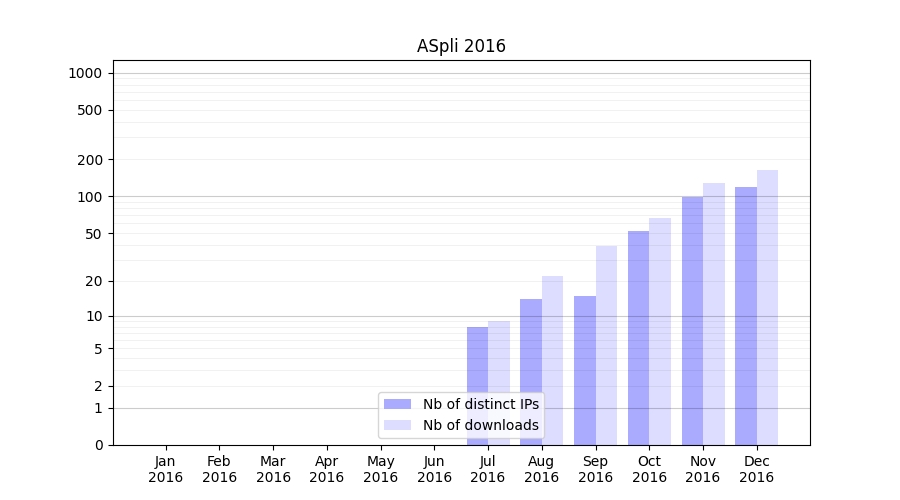Click the Oct 2016 distinct IPs bar
This screenshot has height=500, width=900.
pyautogui.click(x=638, y=337)
